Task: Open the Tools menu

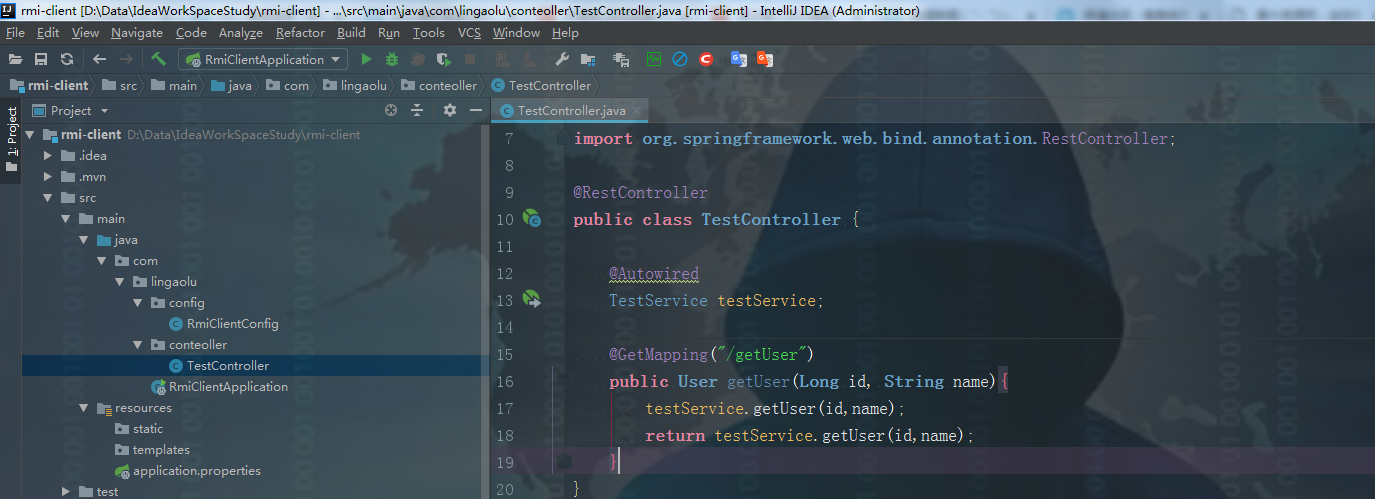Action: click(x=429, y=33)
